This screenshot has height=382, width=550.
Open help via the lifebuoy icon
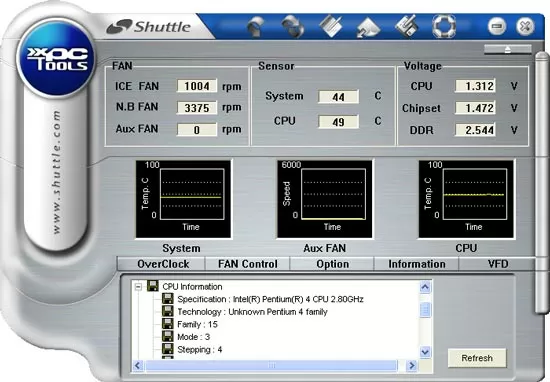coord(444,26)
